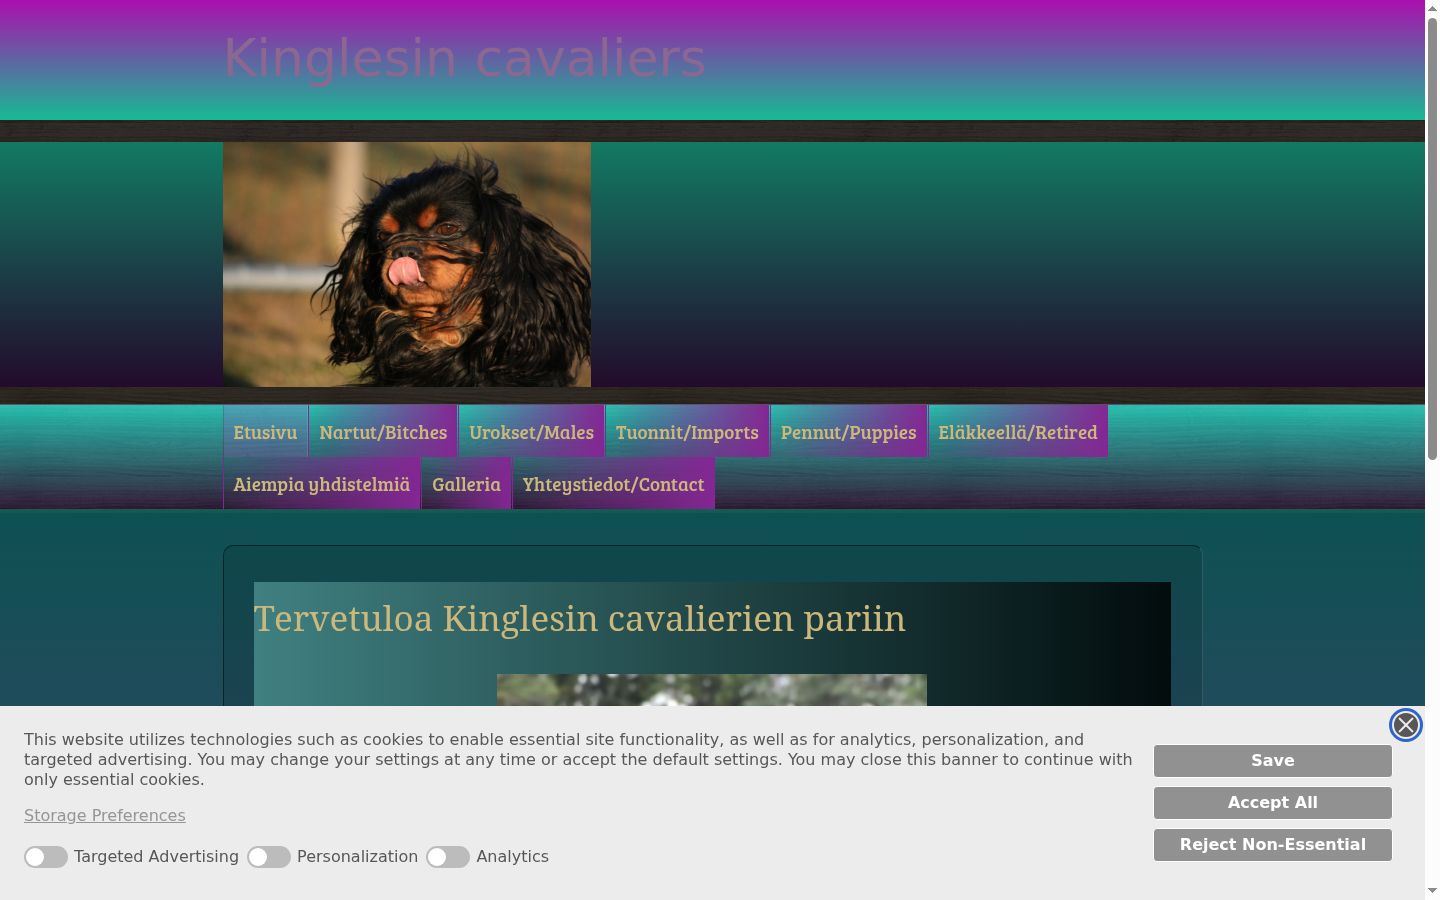
Task: Open the Storage Preferences link
Action: tap(105, 815)
